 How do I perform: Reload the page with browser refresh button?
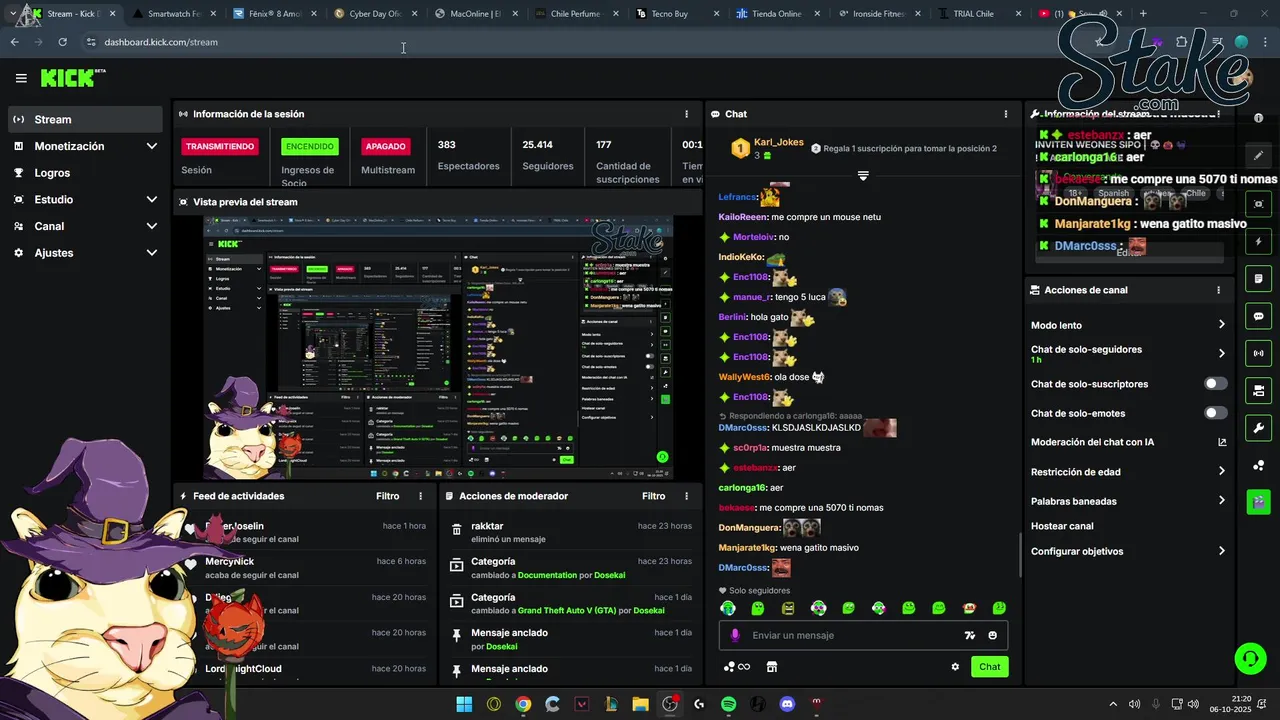coord(62,42)
